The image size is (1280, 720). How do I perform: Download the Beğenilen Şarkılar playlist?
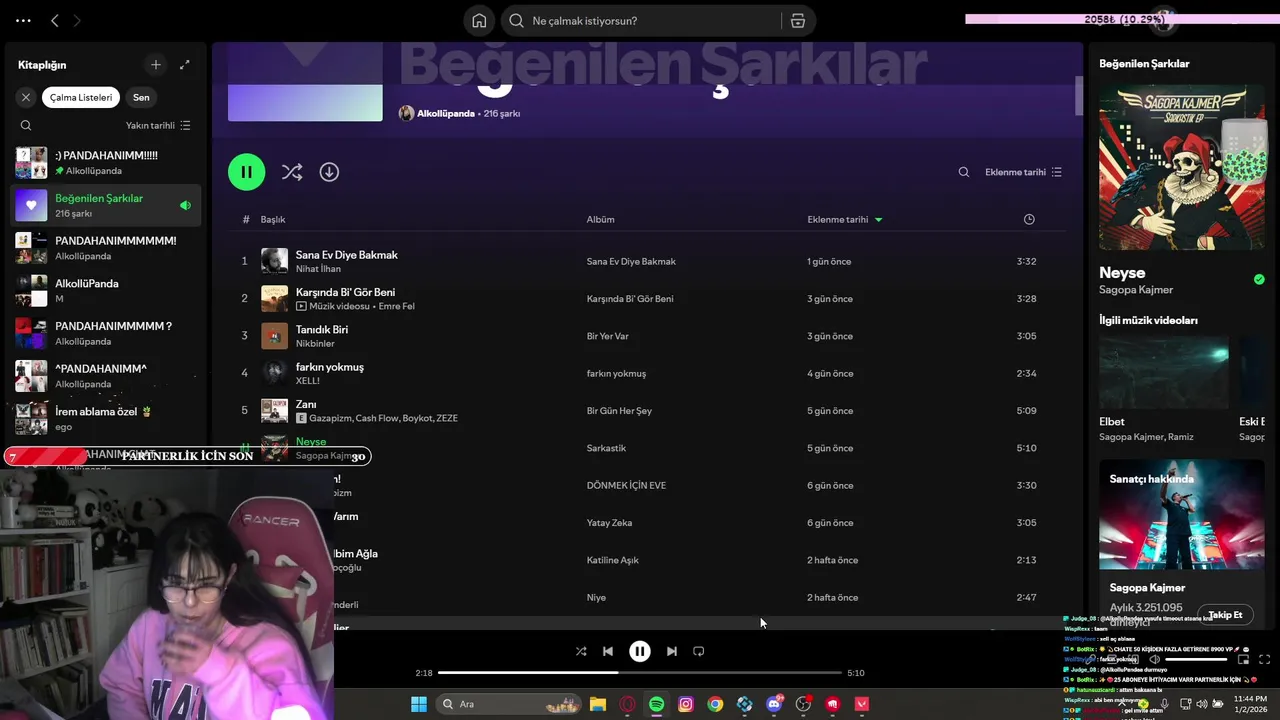tap(329, 172)
